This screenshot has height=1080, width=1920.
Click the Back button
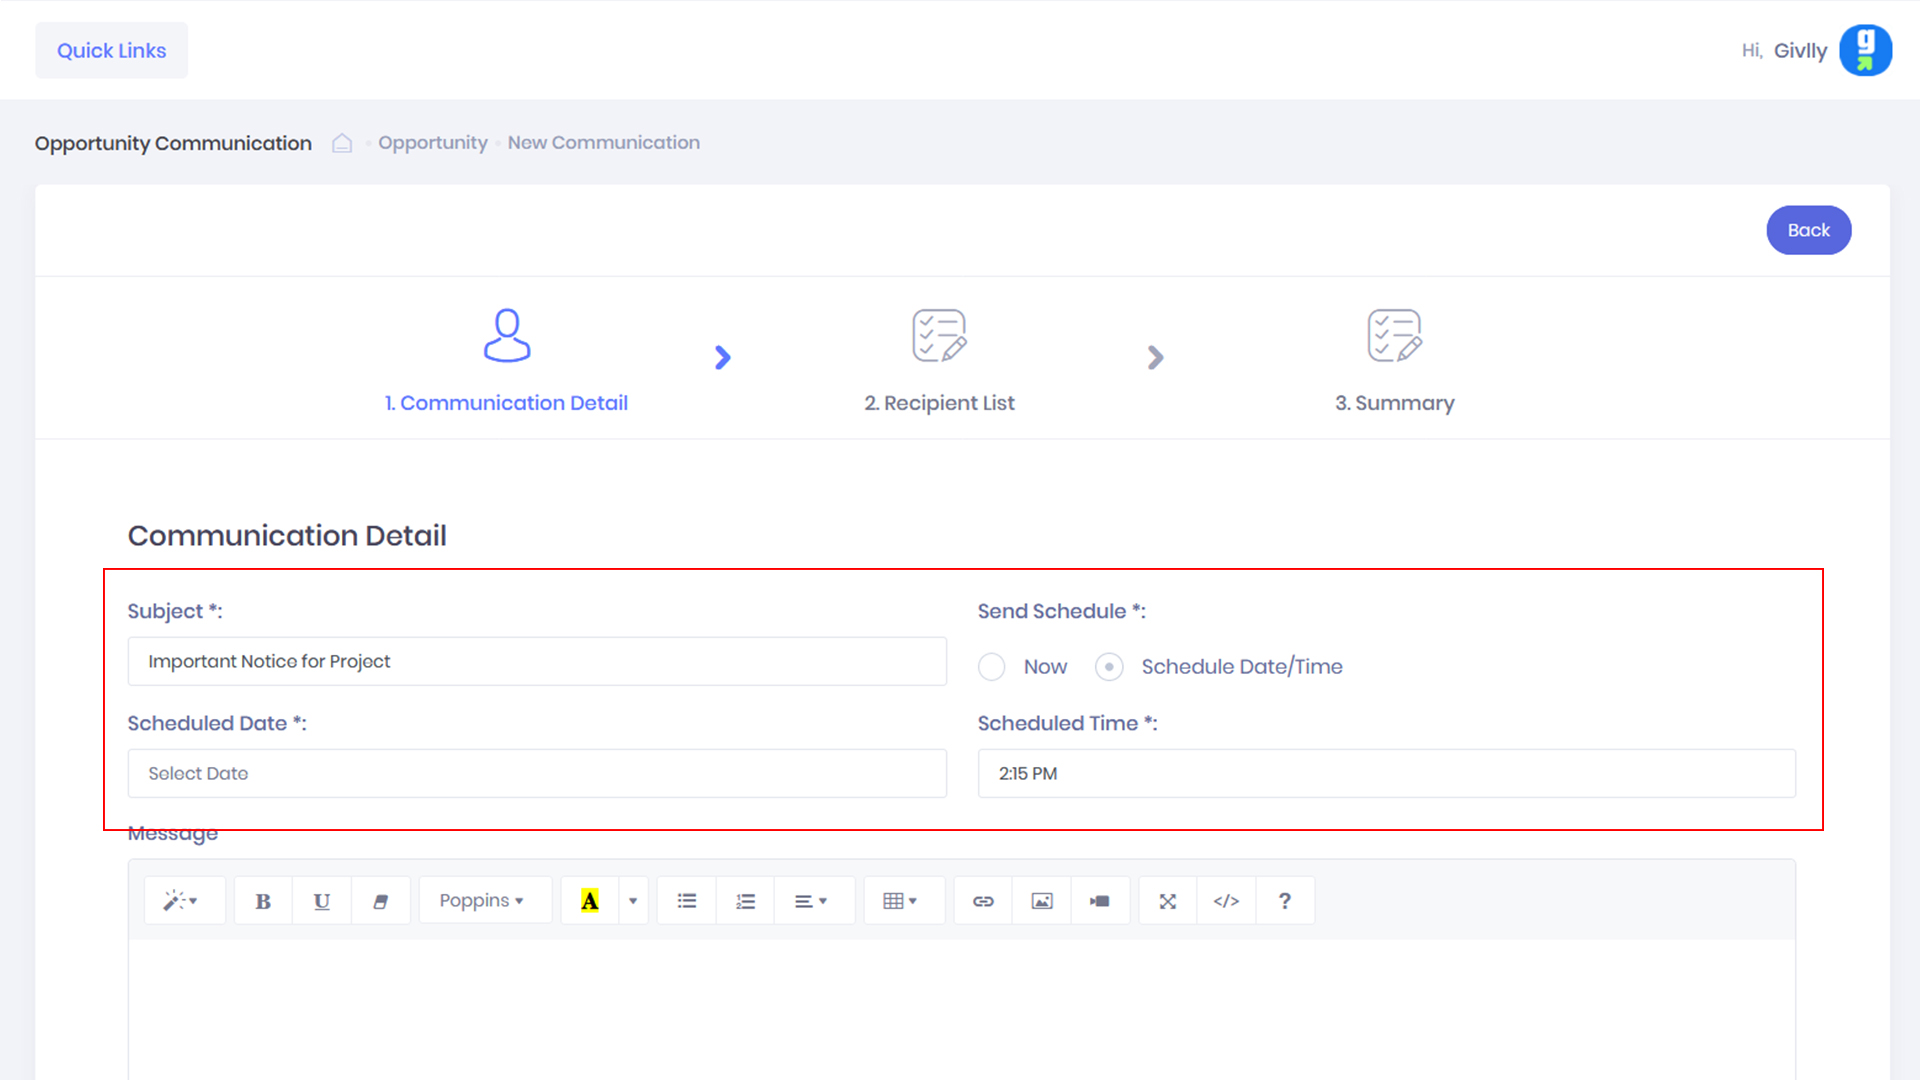point(1808,230)
